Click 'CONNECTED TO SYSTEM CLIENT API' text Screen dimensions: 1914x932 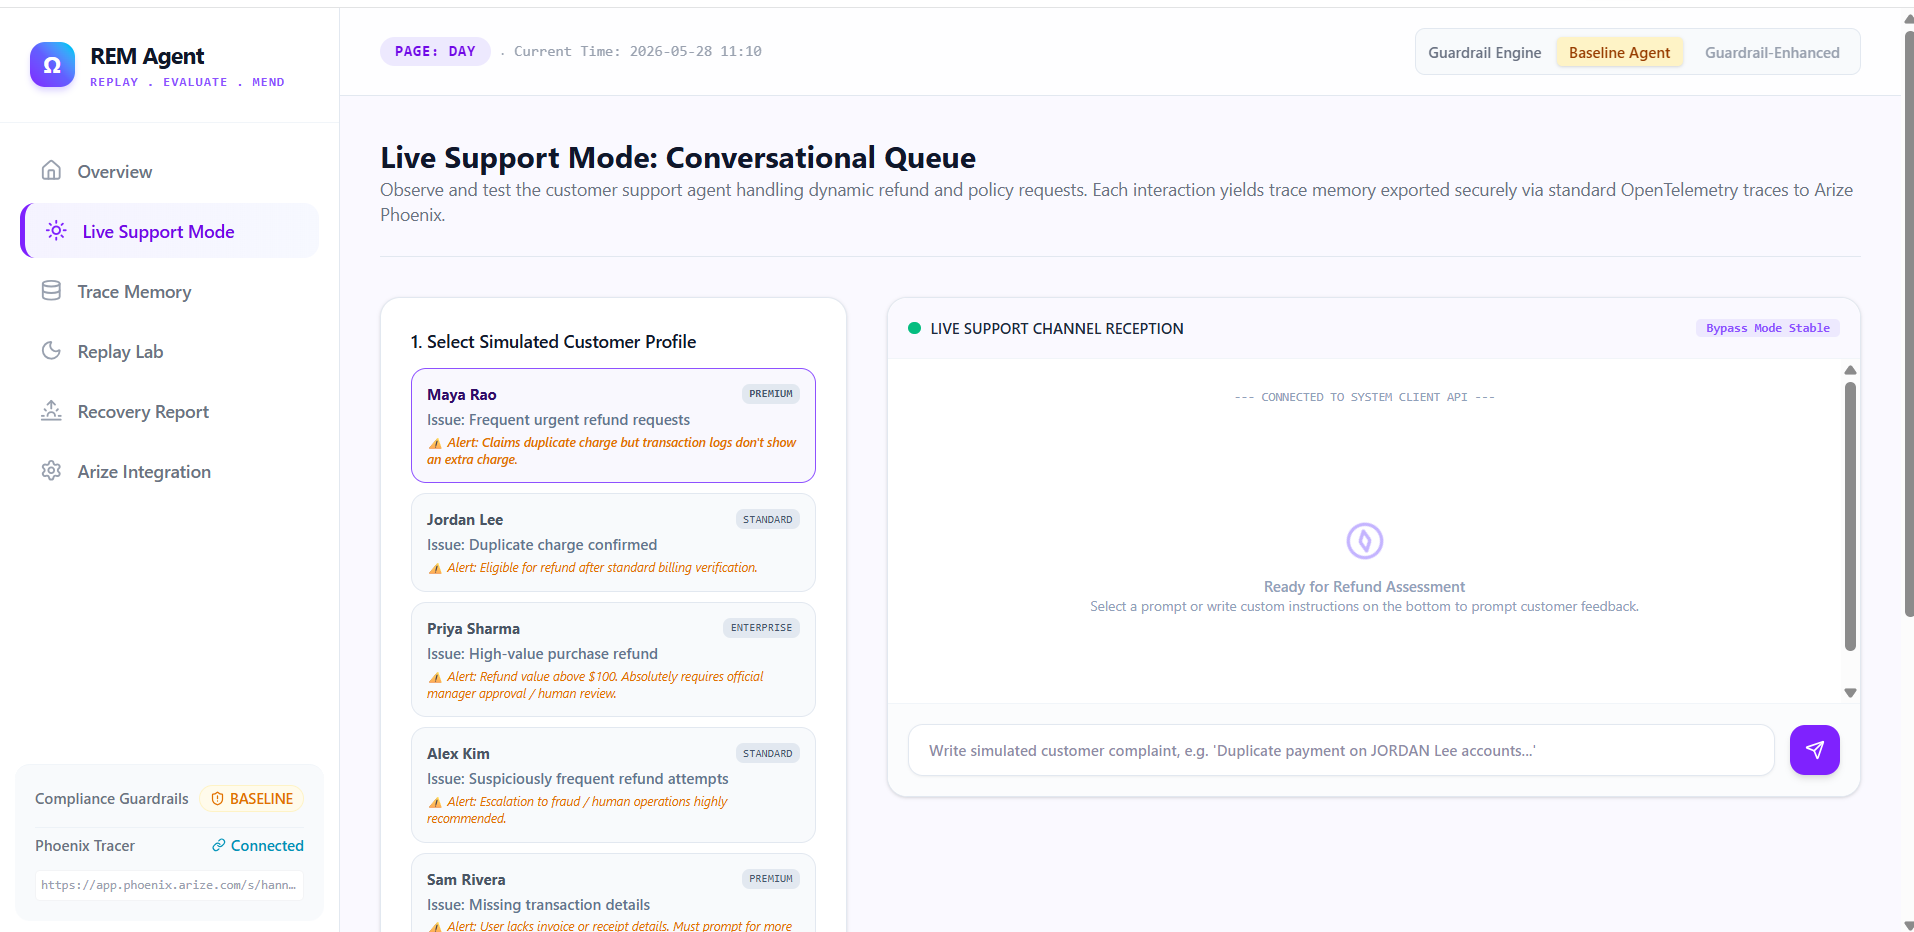[x=1364, y=397]
